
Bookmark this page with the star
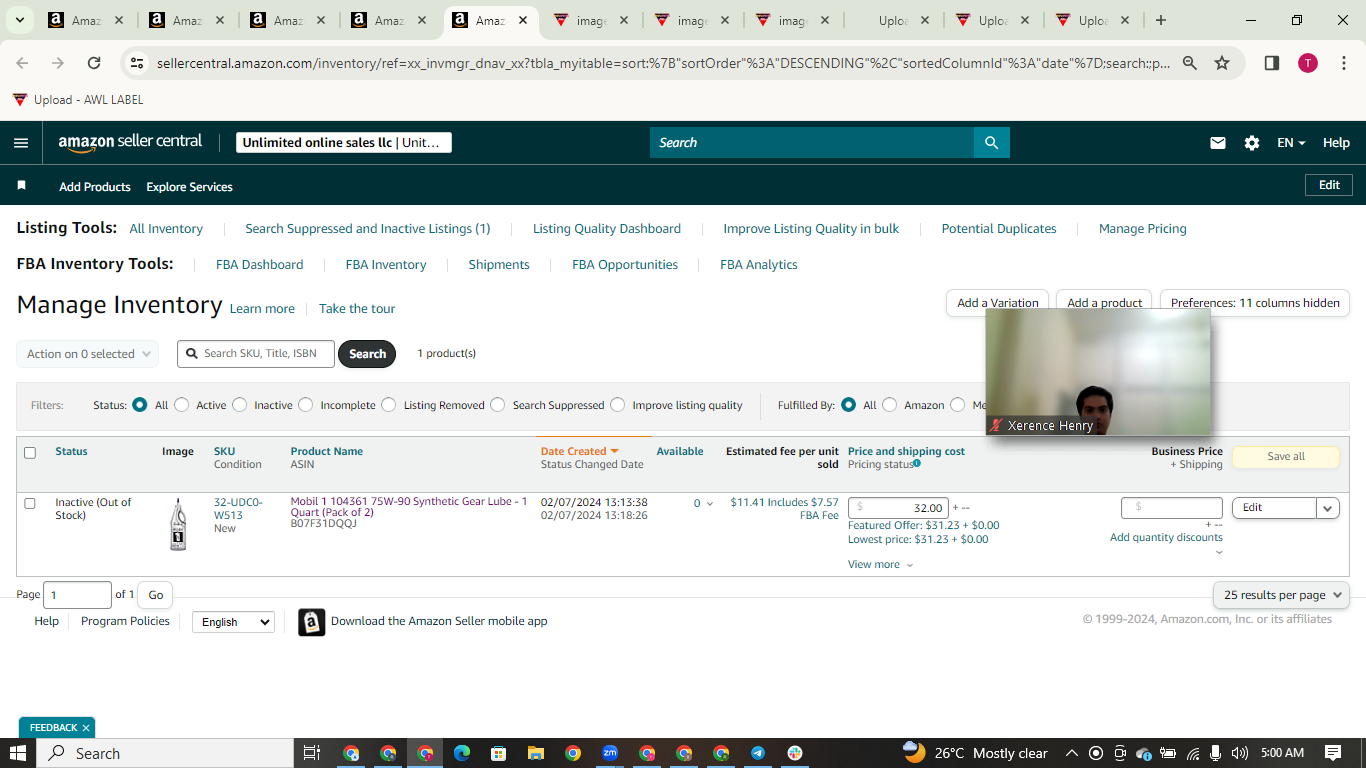coord(1222,63)
